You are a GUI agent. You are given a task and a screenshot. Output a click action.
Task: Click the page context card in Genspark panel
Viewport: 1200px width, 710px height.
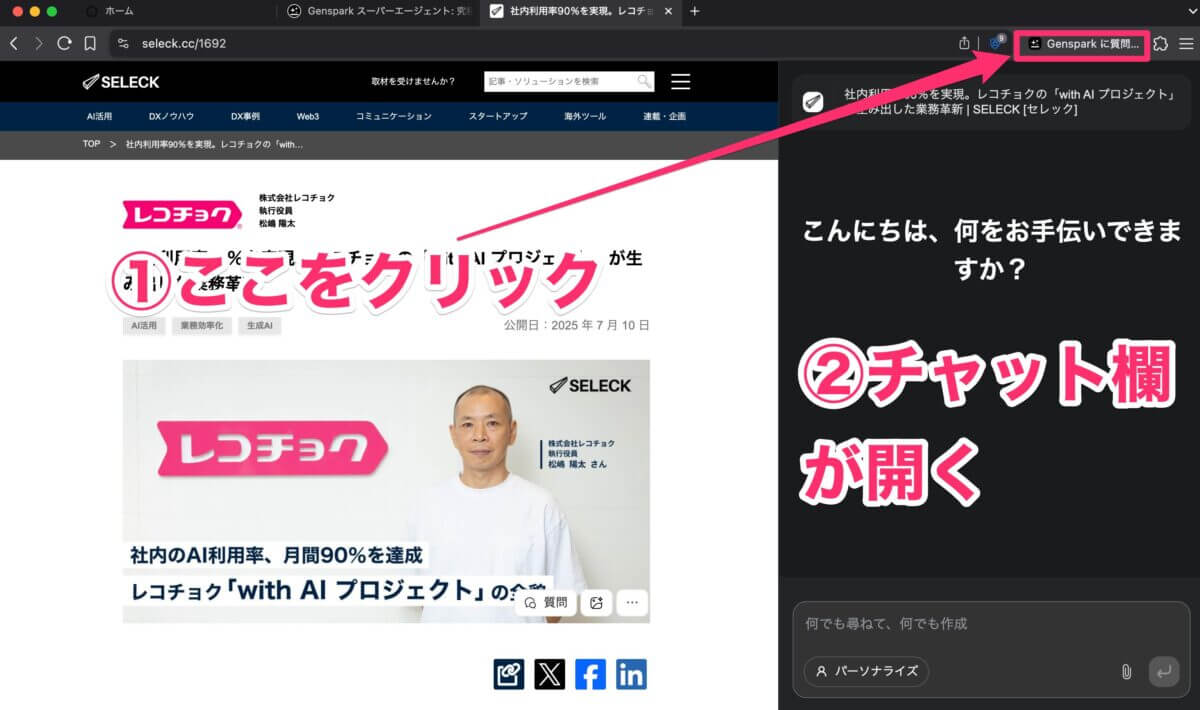point(990,100)
